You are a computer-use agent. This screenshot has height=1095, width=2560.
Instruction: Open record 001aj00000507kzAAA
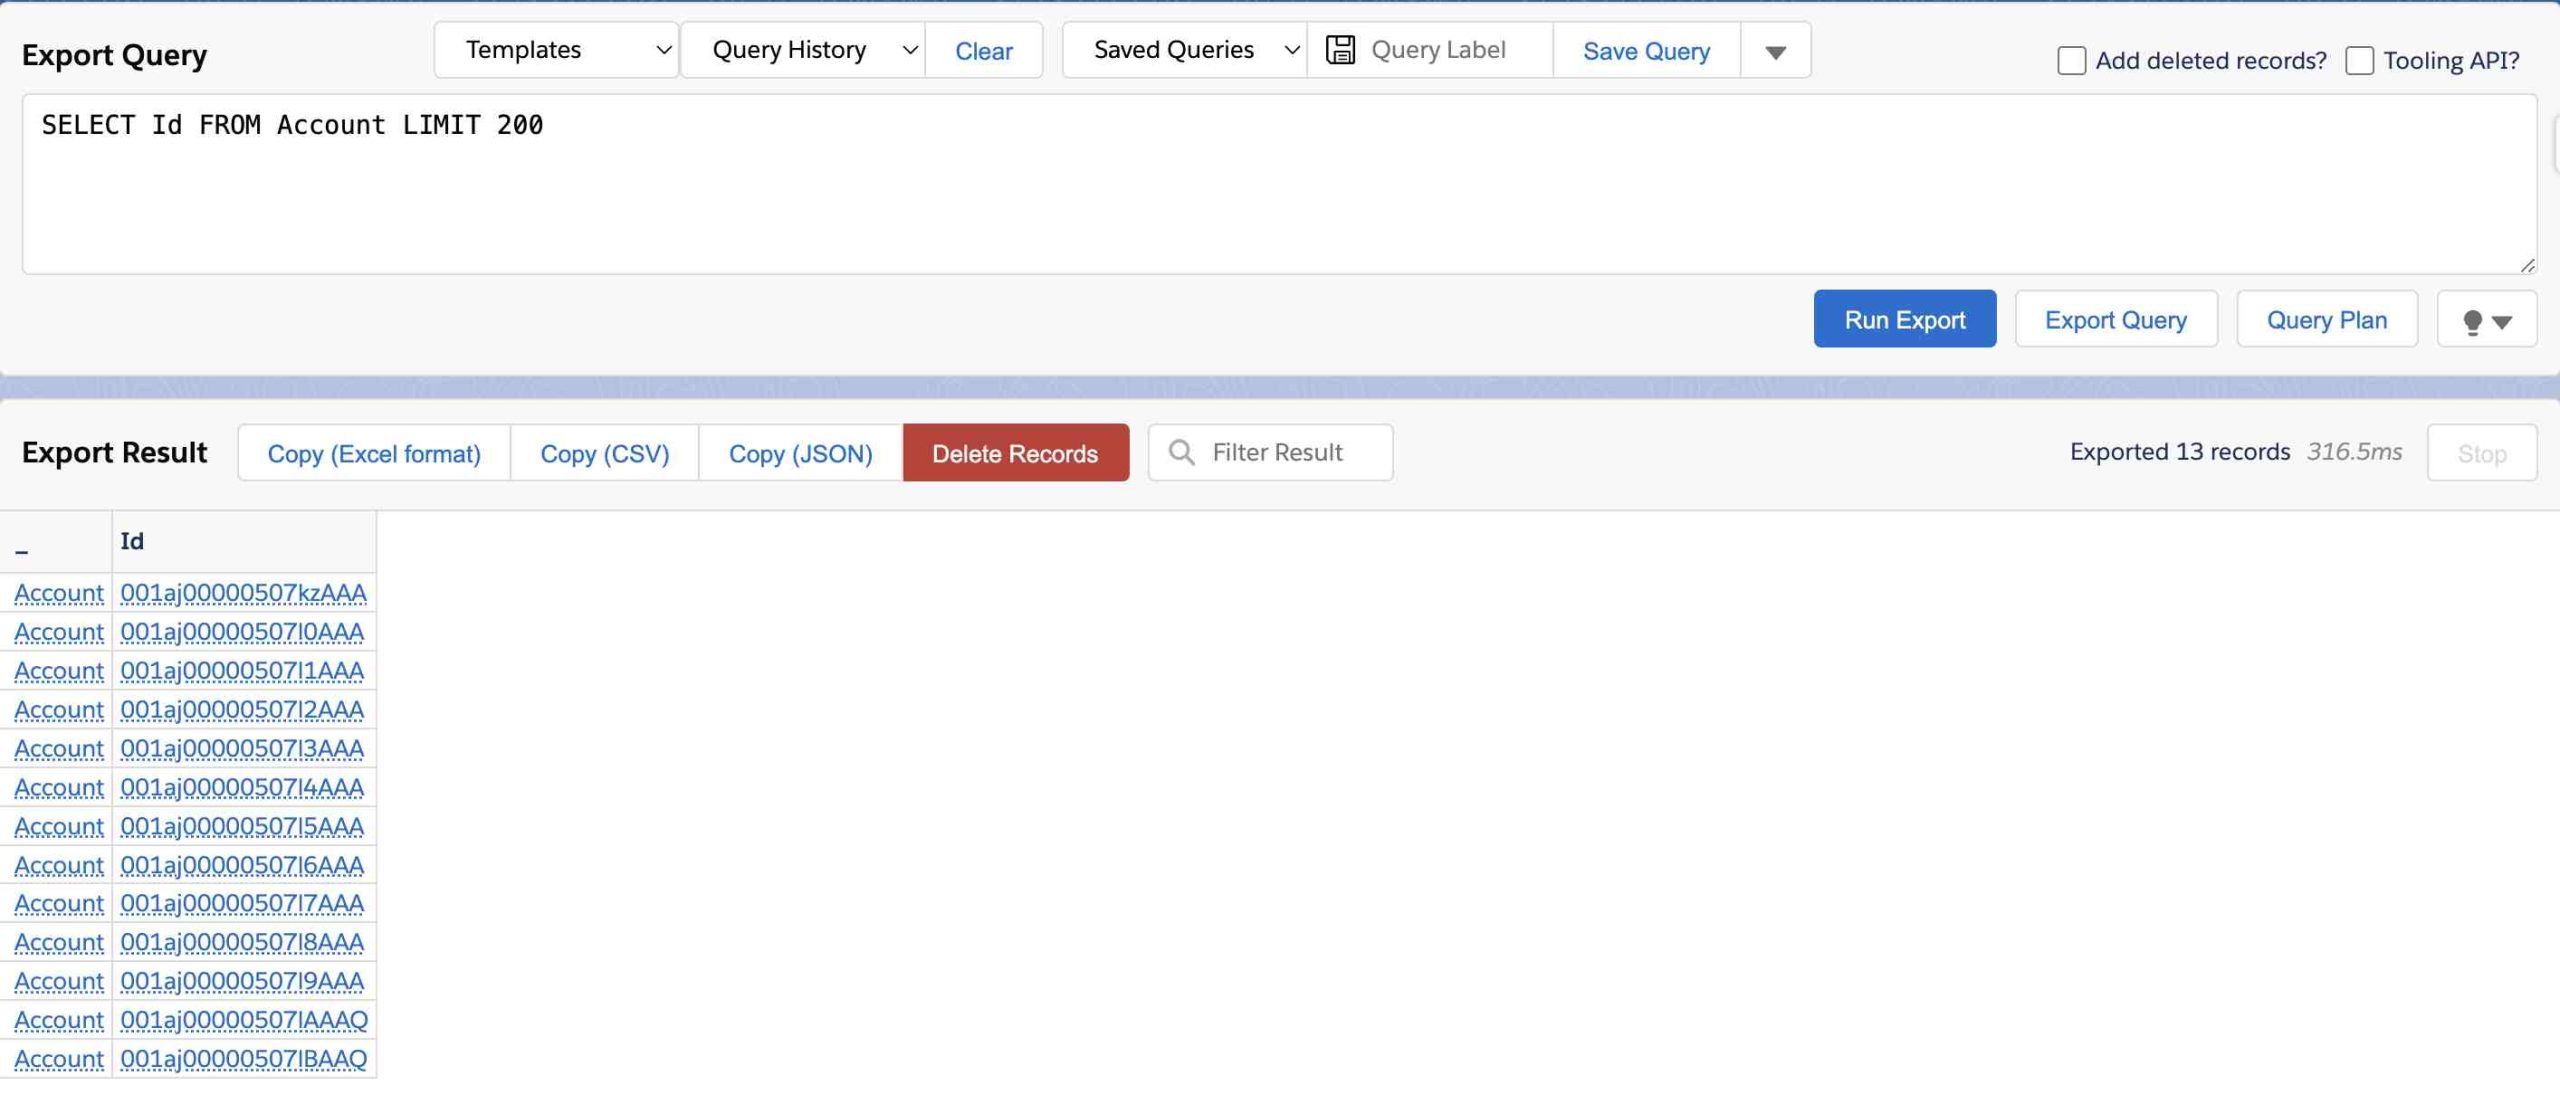coord(243,593)
